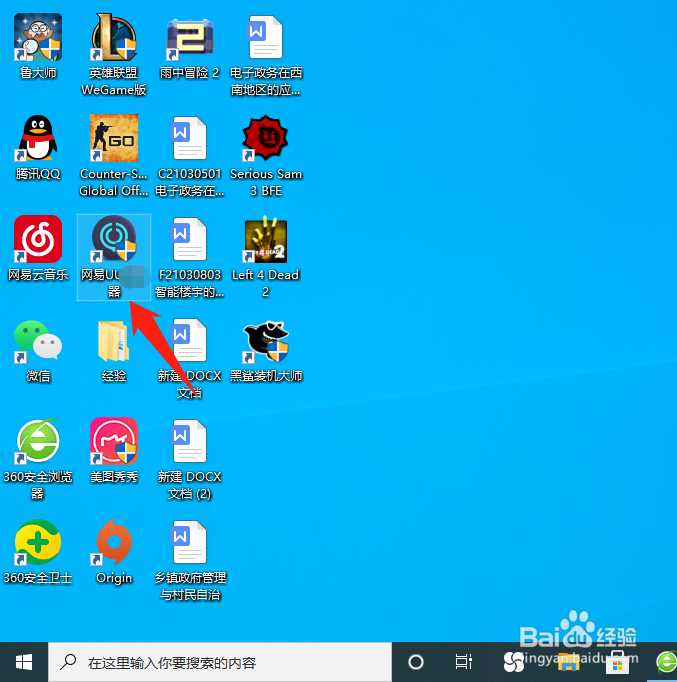Select F21030803 智能楼宇的 document
The height and width of the screenshot is (682, 677).
[x=190, y=239]
